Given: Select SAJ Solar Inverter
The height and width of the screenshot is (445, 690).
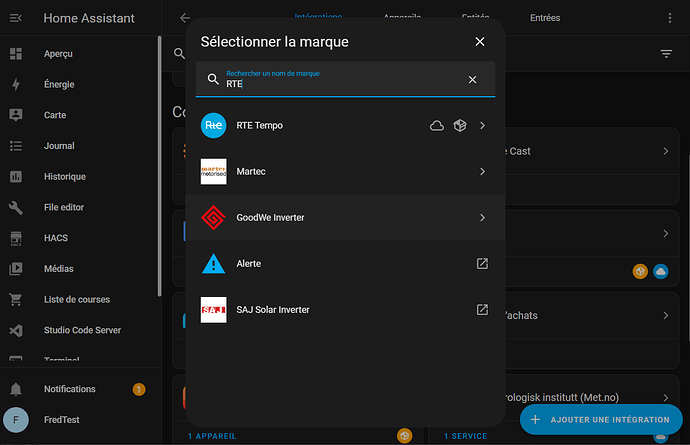Looking at the screenshot, I should coord(345,310).
